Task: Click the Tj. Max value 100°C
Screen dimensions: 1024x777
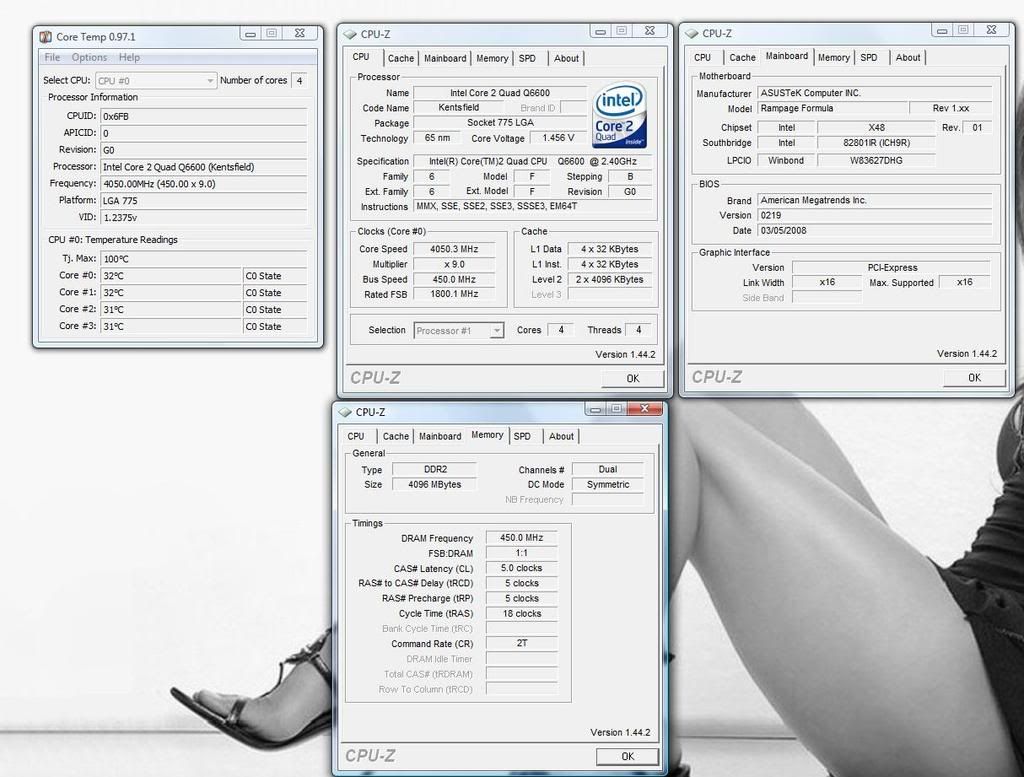Action: tap(203, 259)
